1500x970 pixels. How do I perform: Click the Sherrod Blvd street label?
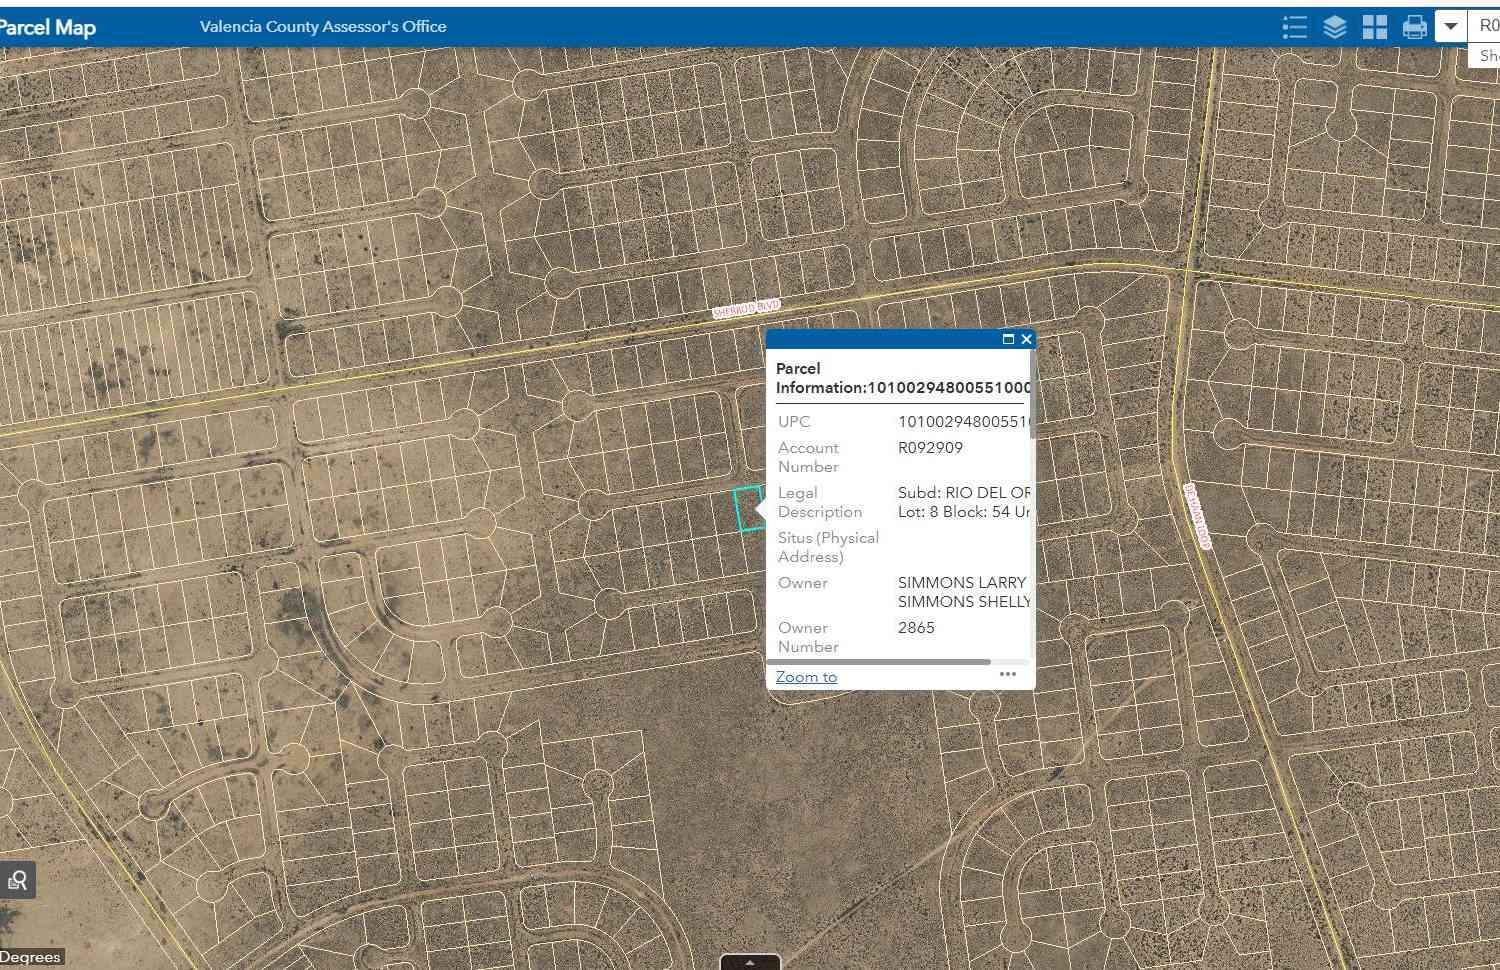point(746,309)
